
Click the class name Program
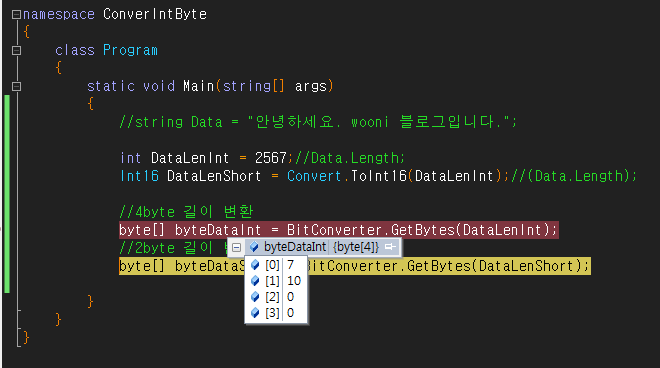coord(130,50)
